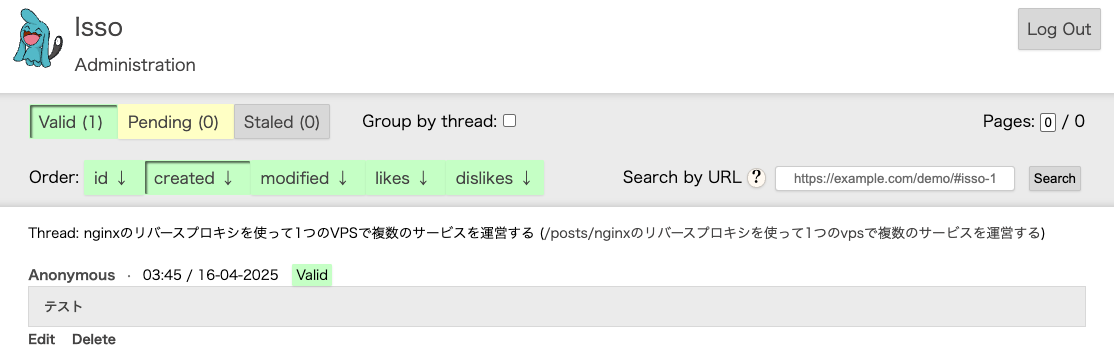
Task: Click the Isso title heading
Action: [x=99, y=27]
